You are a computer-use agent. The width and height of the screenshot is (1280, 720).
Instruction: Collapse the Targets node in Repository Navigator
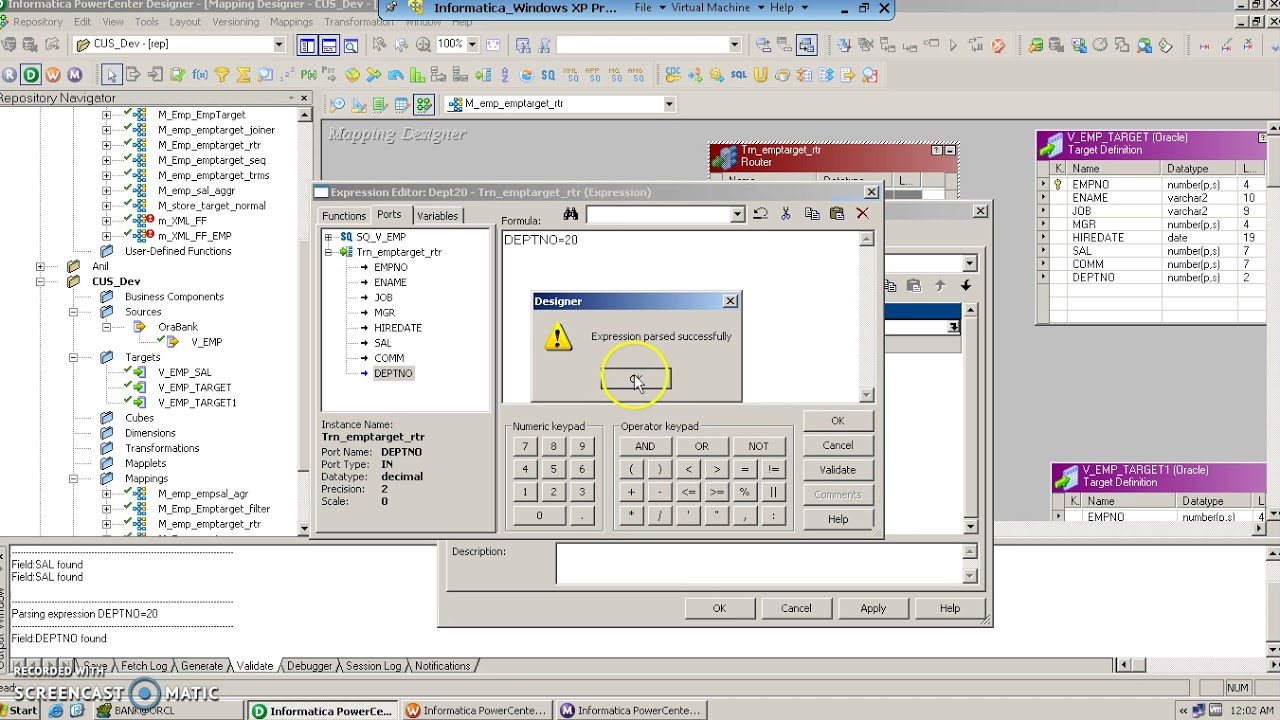[73, 357]
